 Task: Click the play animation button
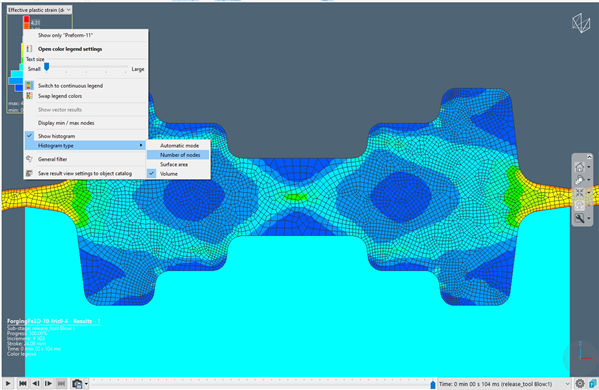(8, 383)
